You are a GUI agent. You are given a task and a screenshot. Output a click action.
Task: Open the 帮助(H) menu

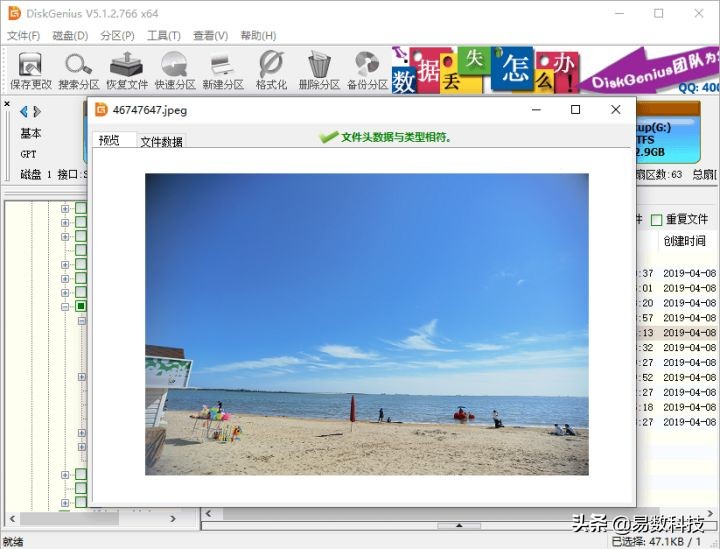[x=258, y=35]
